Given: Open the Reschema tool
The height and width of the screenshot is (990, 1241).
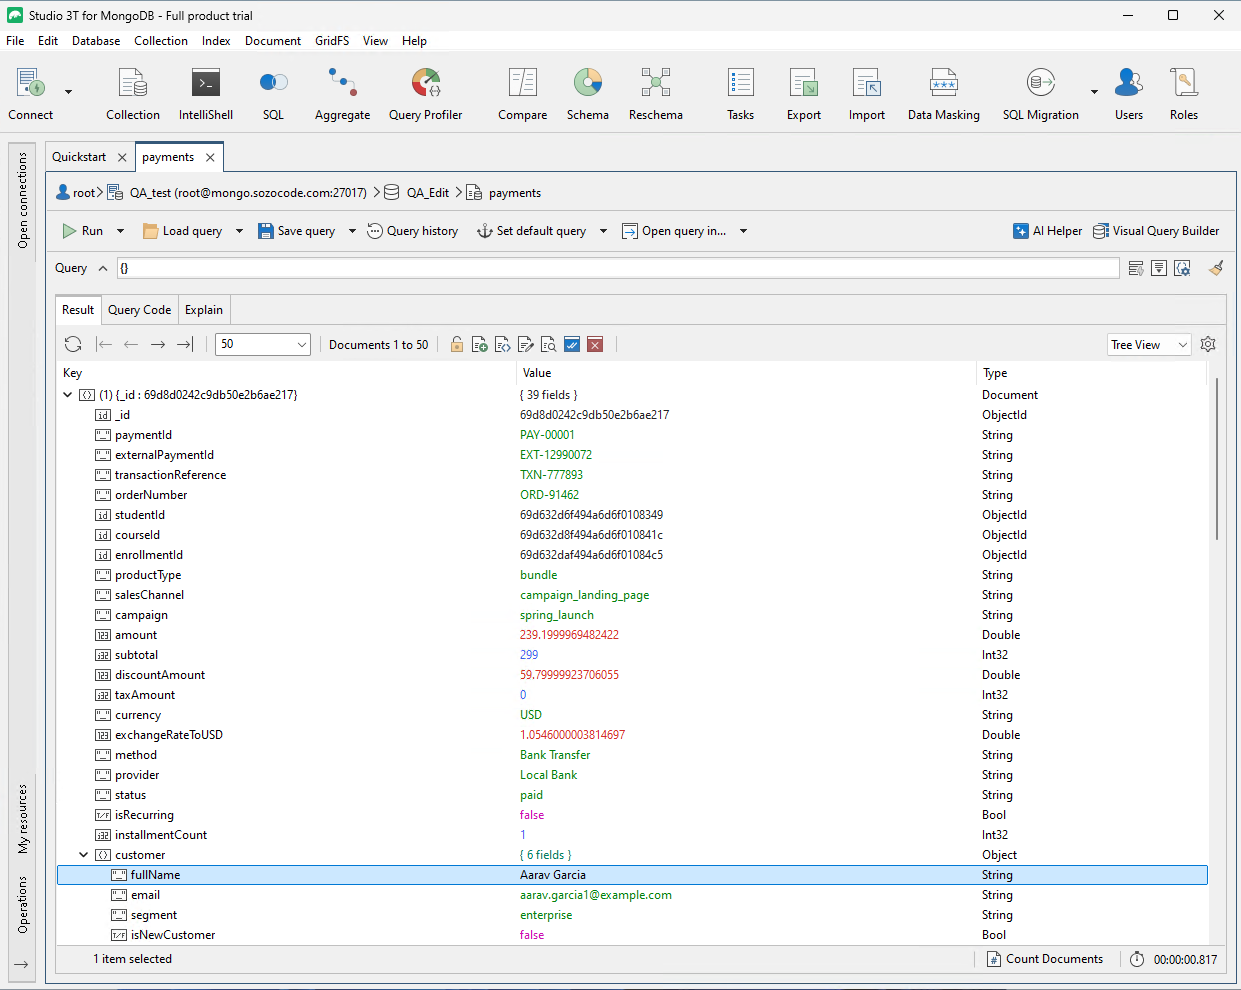Looking at the screenshot, I should point(656,94).
